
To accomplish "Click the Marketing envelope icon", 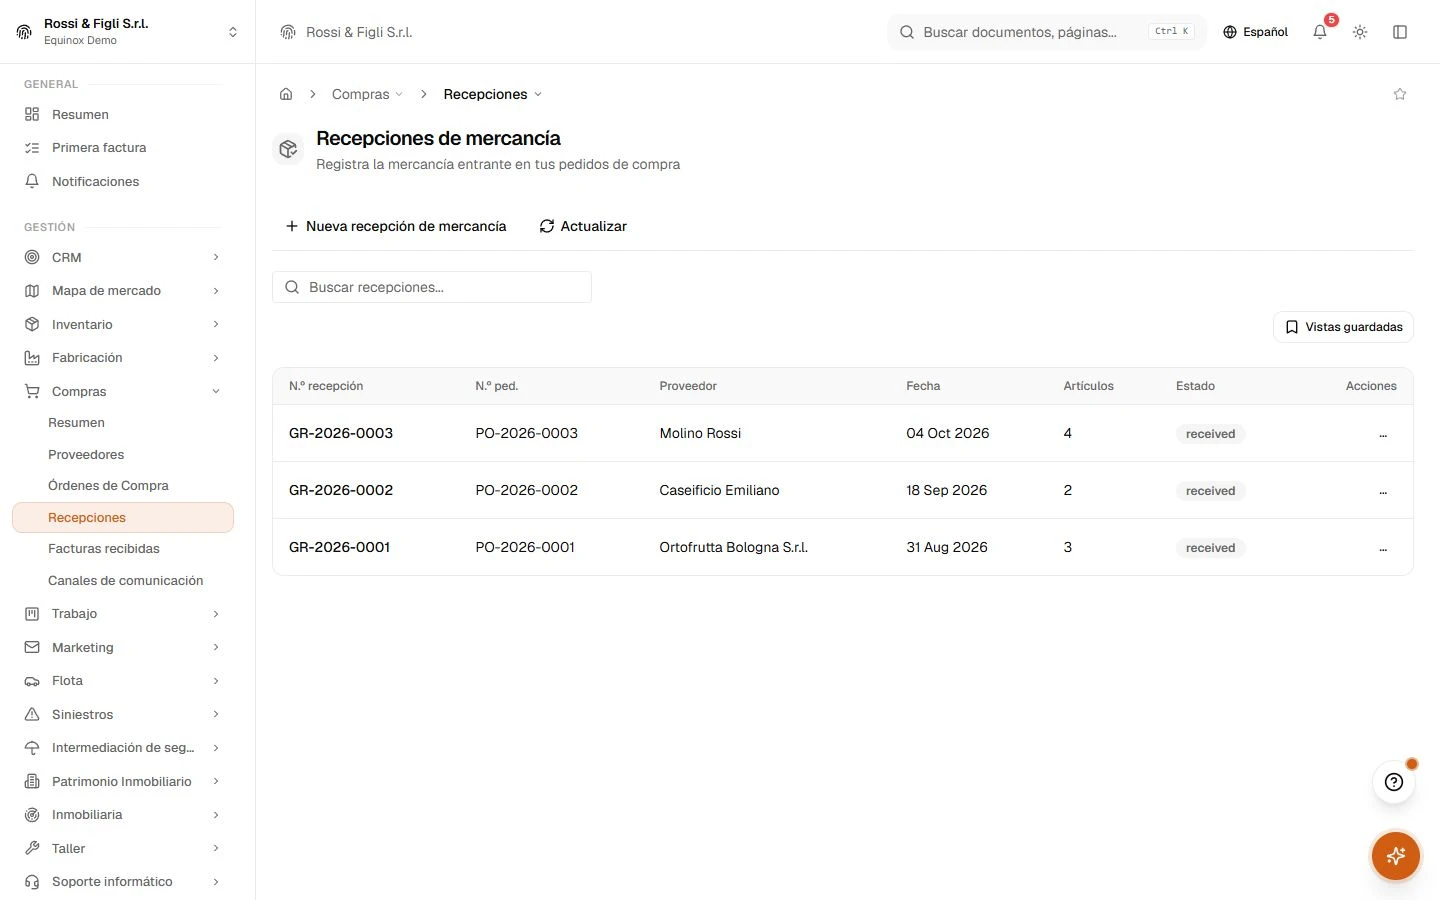I will click(x=32, y=648).
